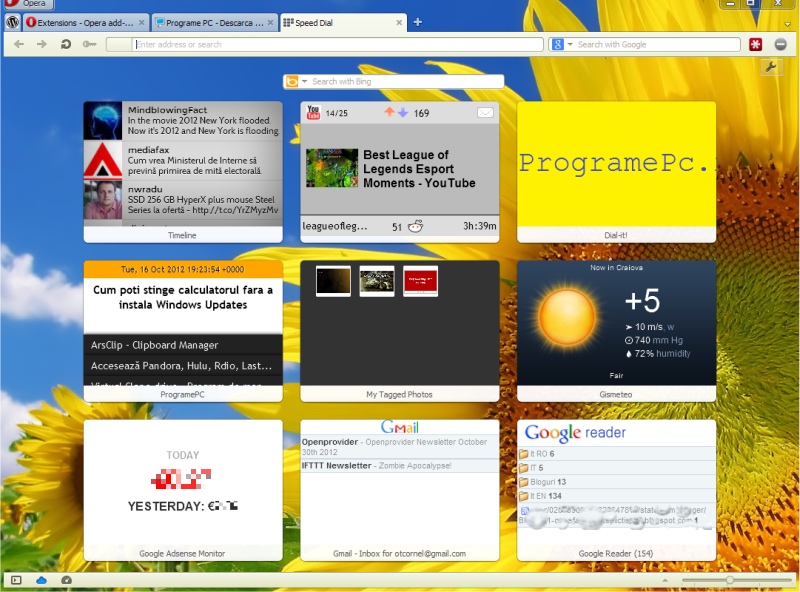Open Speed Dial configuration wrench
The width and height of the screenshot is (800, 592).
pos(771,67)
